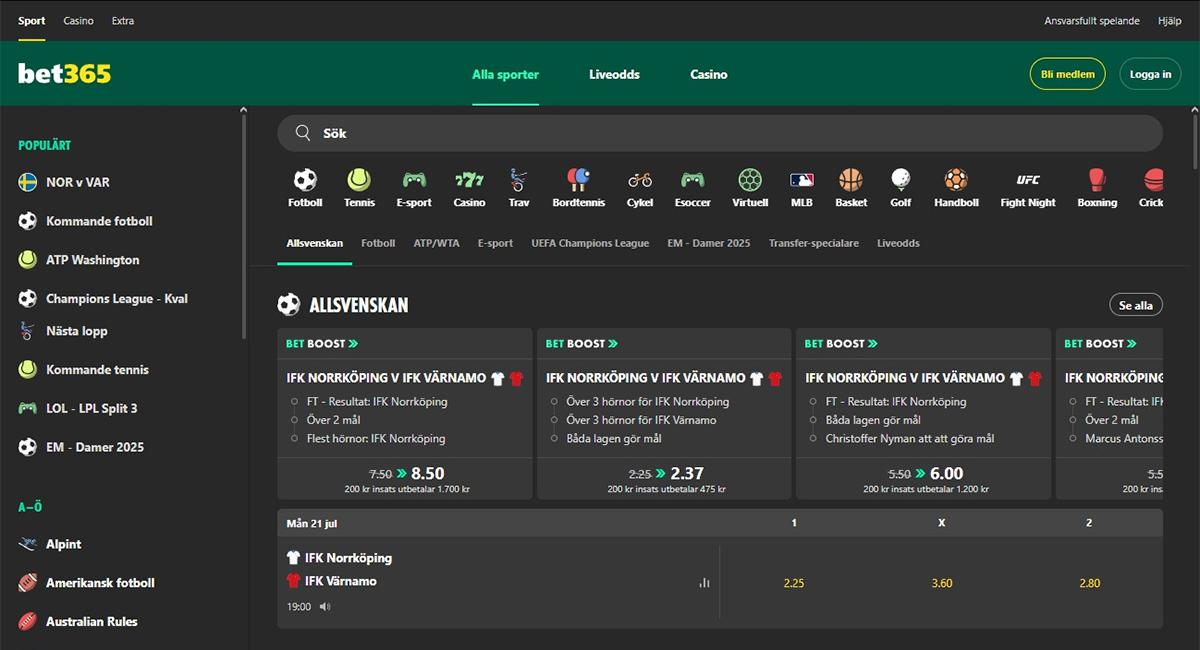
Task: Open the Golf ball icon
Action: pyautogui.click(x=901, y=180)
